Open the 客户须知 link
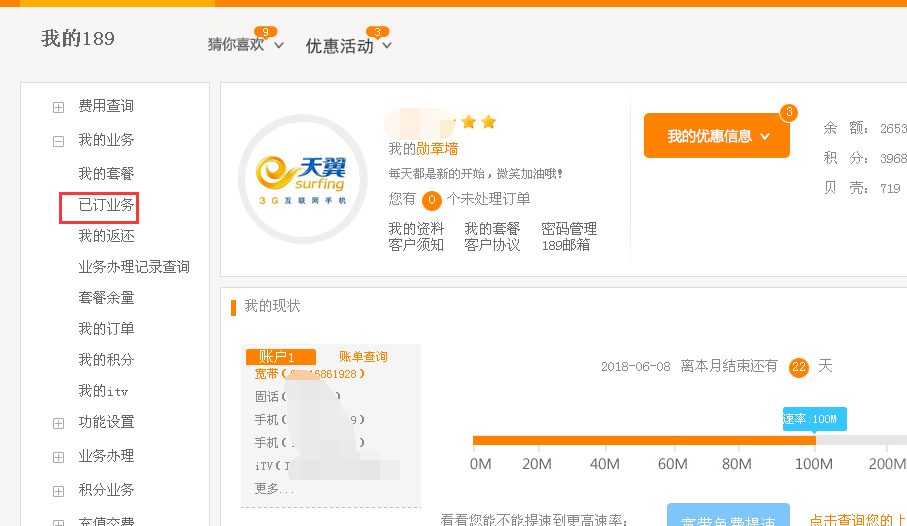The width and height of the screenshot is (907, 526). (x=416, y=245)
